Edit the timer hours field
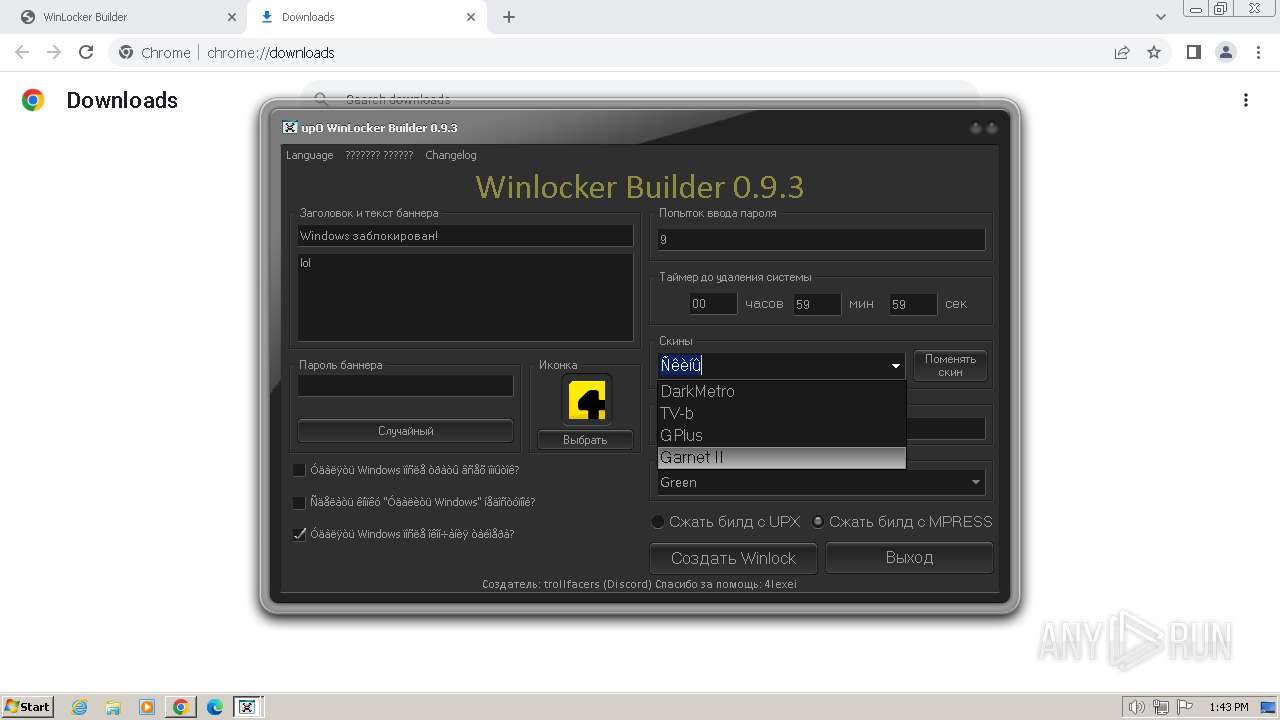 pyautogui.click(x=713, y=304)
